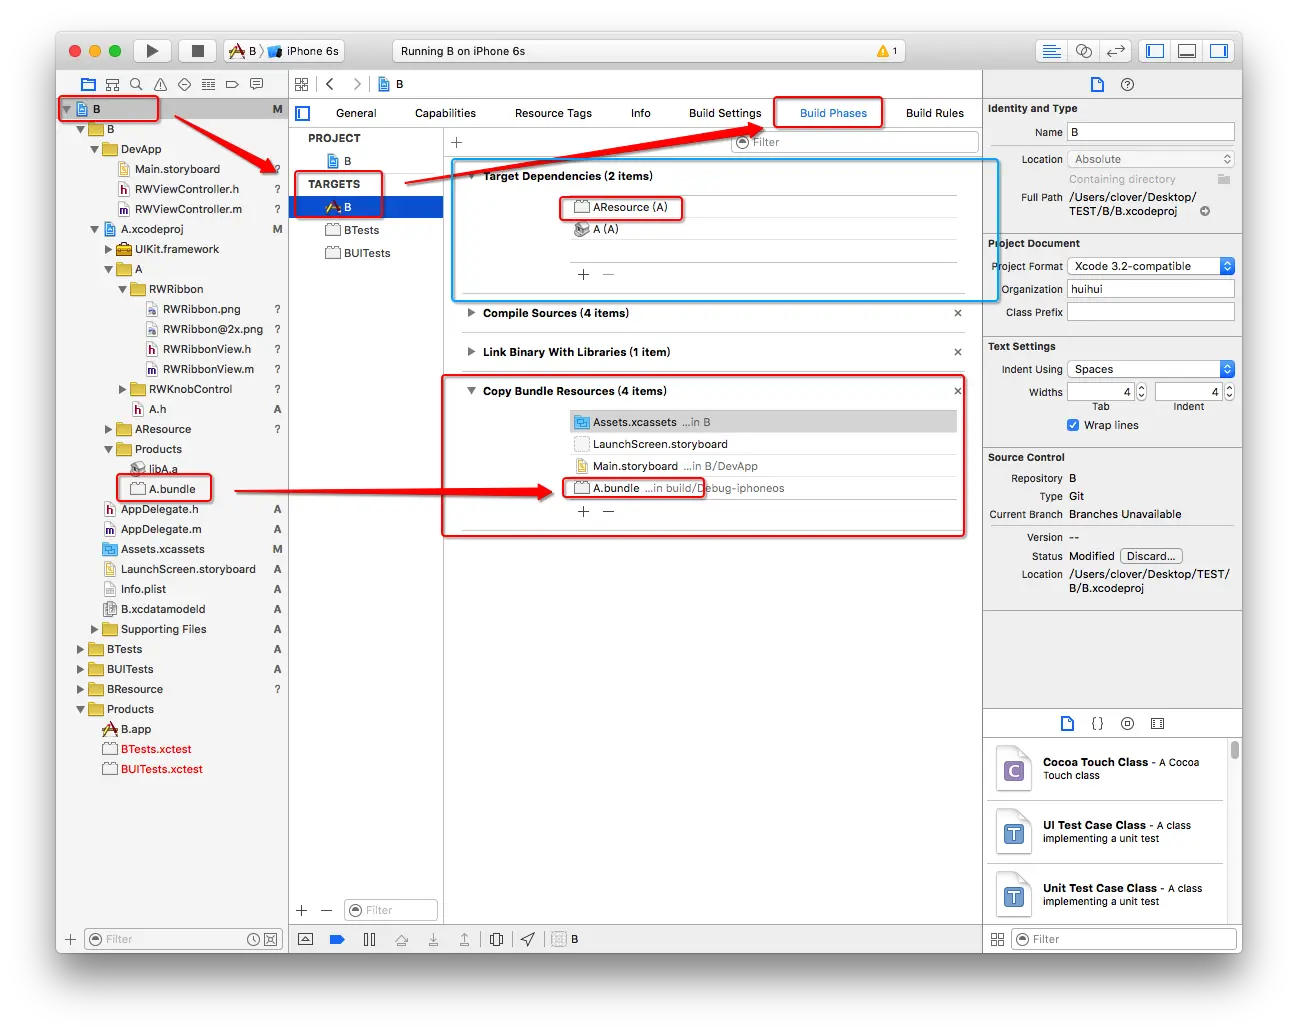Open the Indent Using dropdown
1298x1033 pixels.
[x=1151, y=369]
